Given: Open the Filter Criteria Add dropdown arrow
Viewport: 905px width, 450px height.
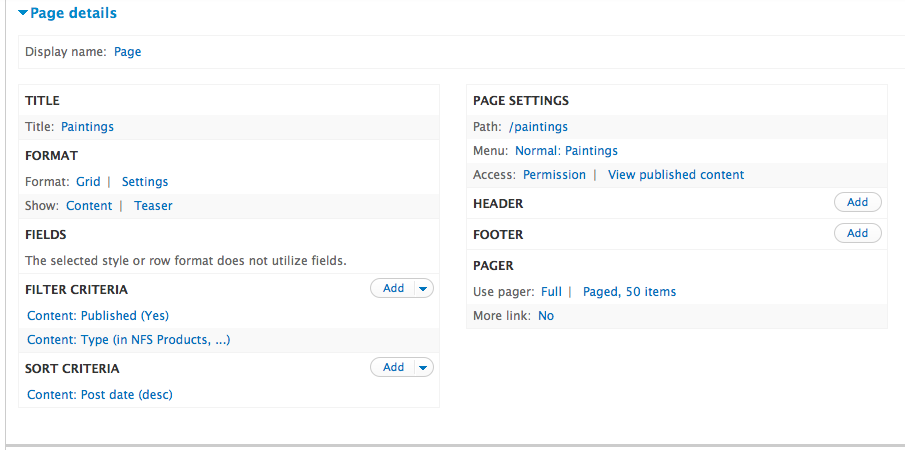Looking at the screenshot, I should pyautogui.click(x=424, y=288).
